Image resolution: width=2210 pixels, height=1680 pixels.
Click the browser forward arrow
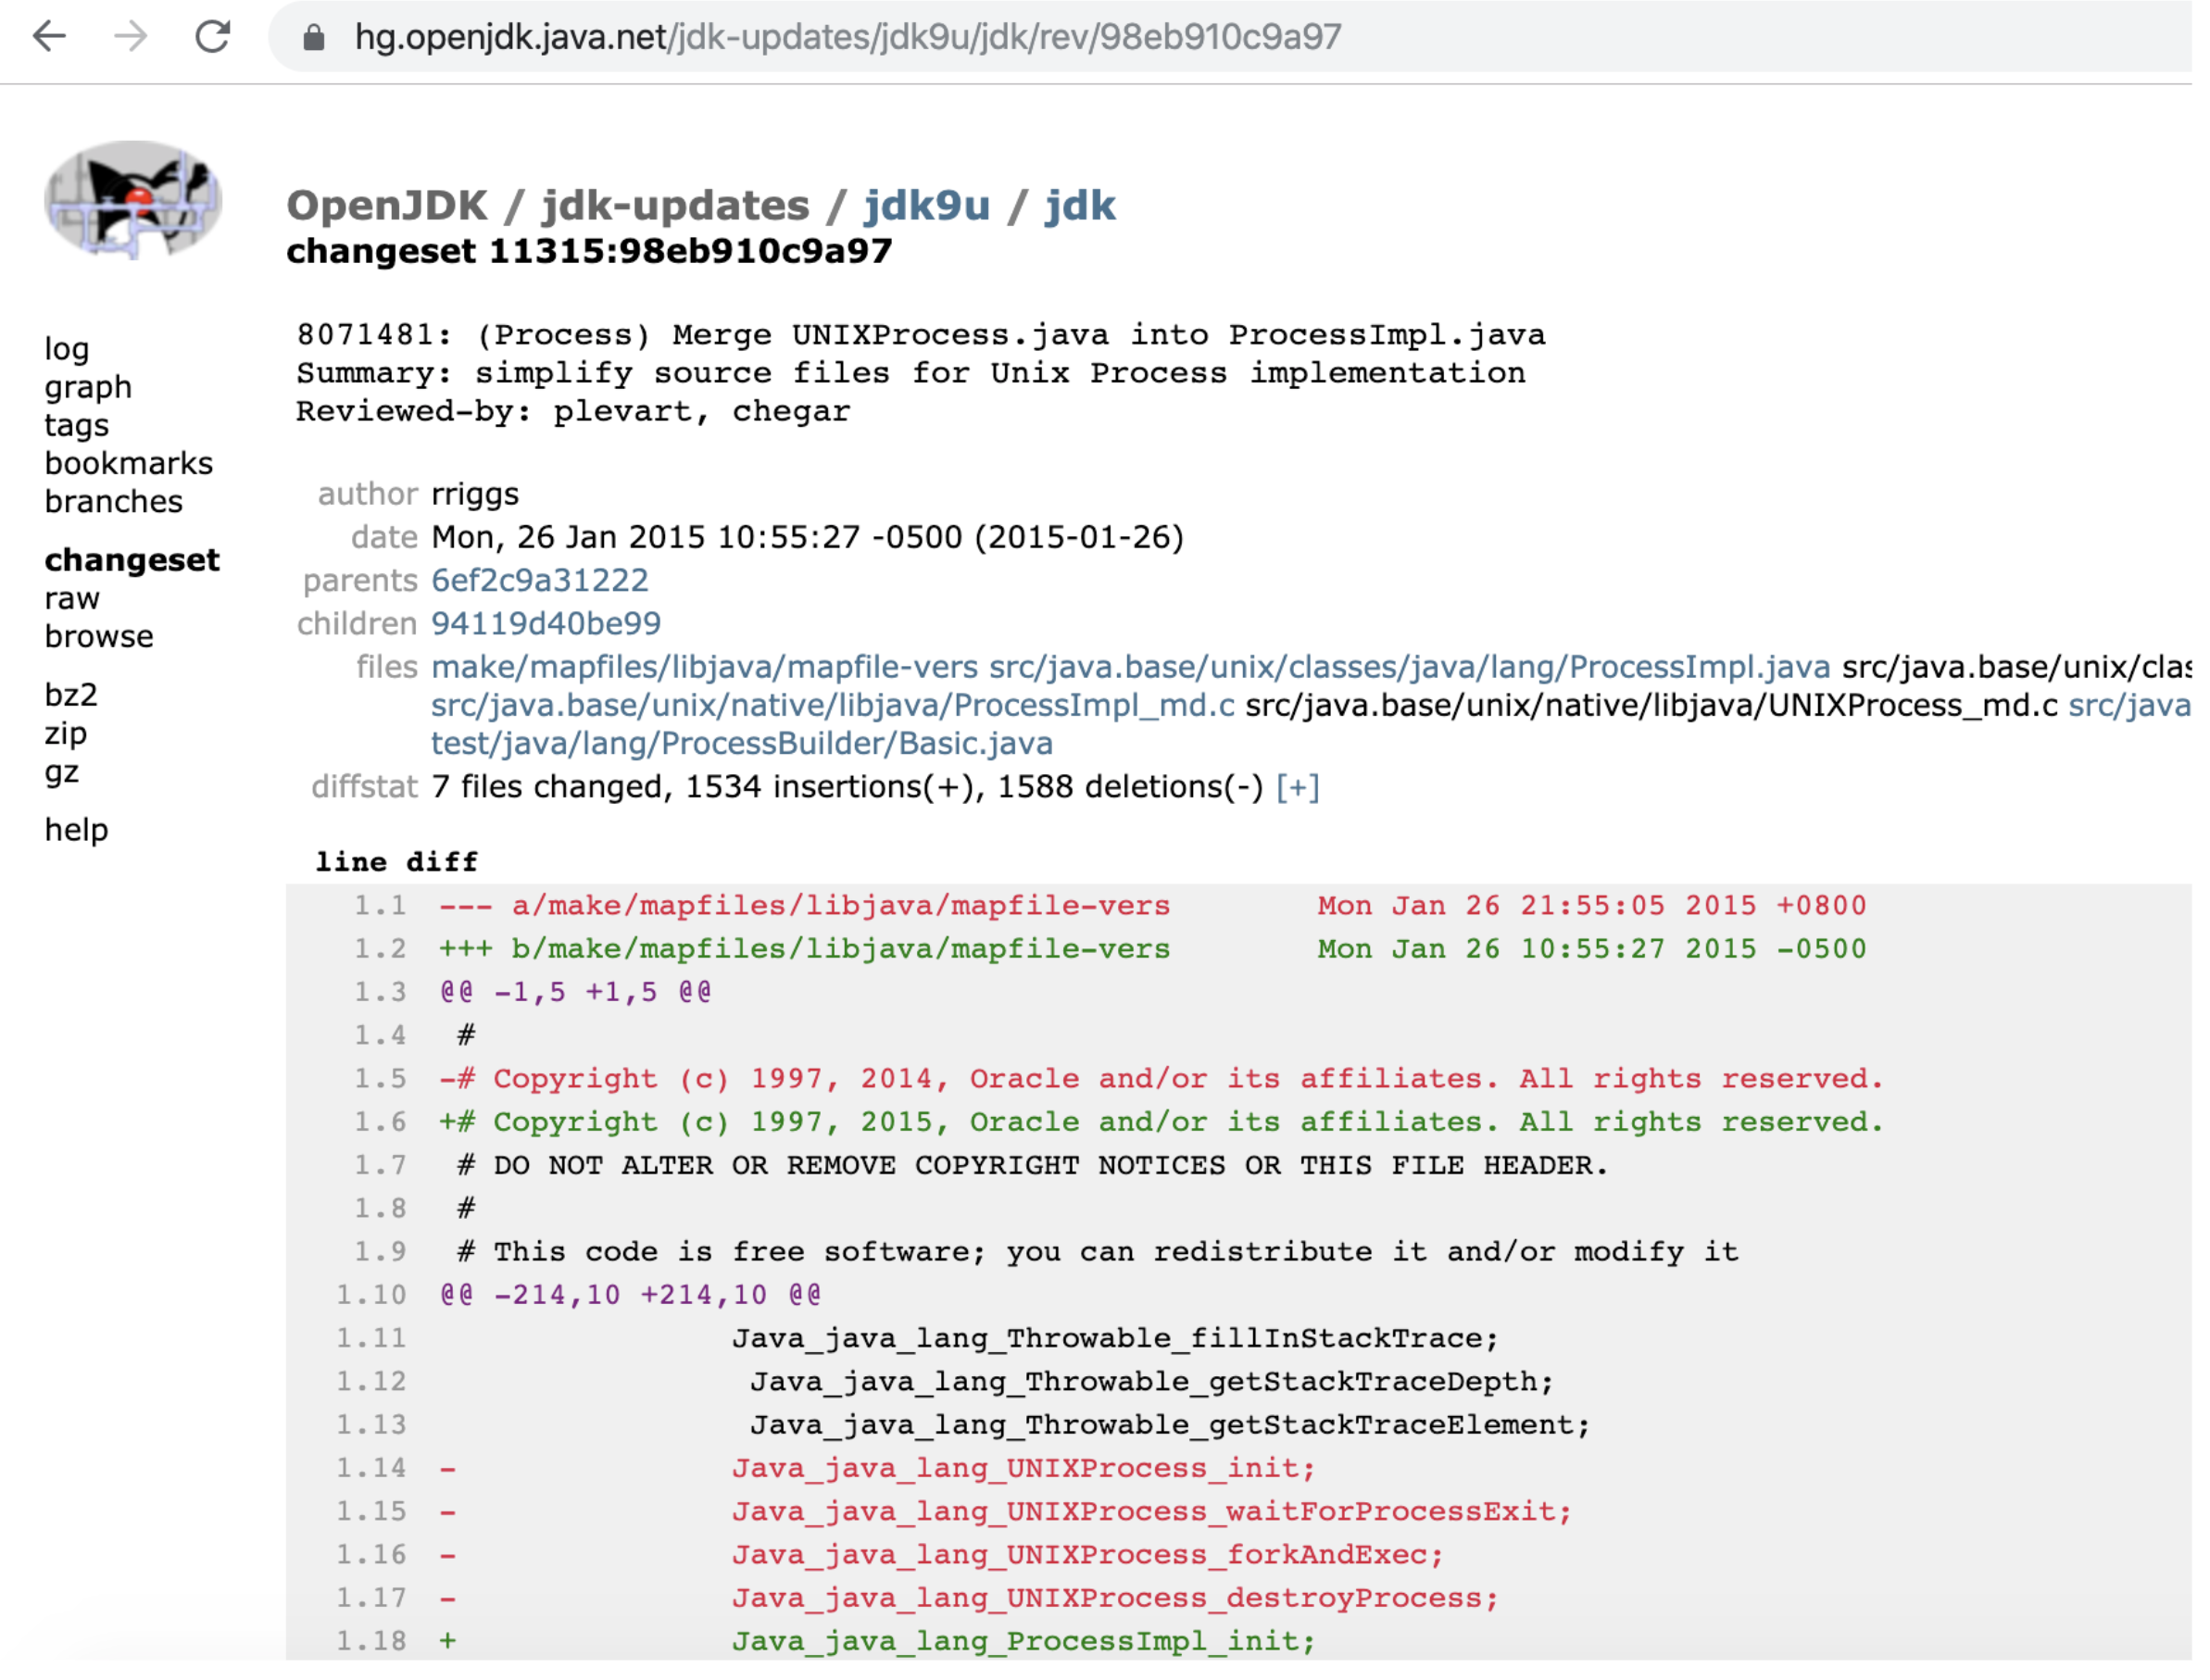pos(131,37)
